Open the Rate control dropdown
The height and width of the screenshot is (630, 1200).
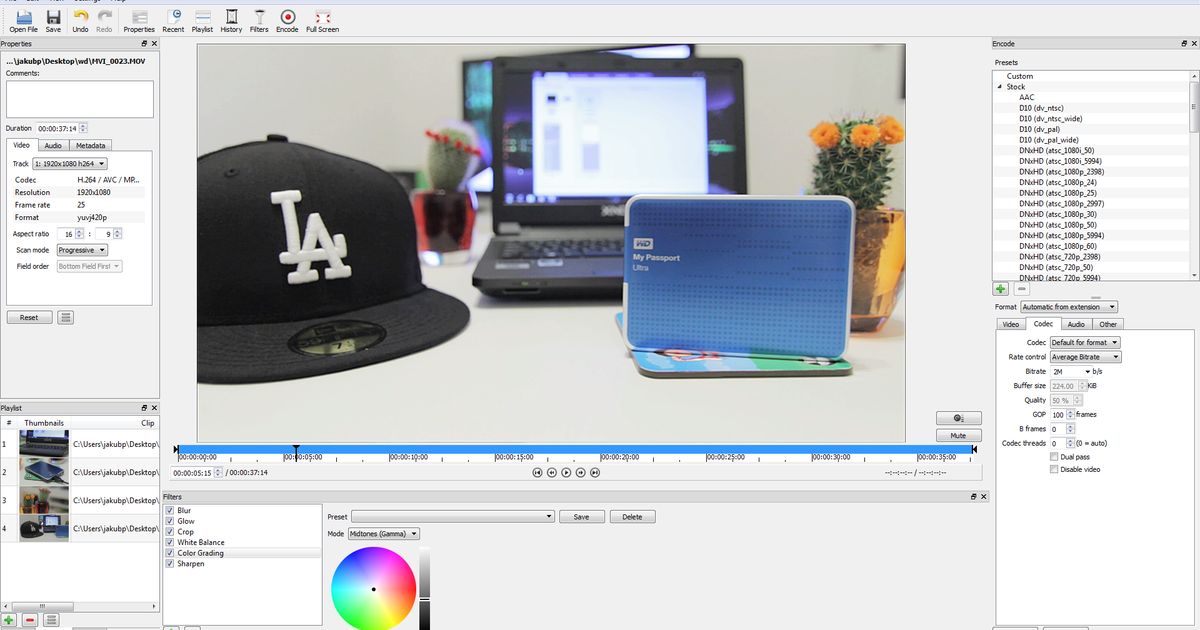[x=1085, y=357]
